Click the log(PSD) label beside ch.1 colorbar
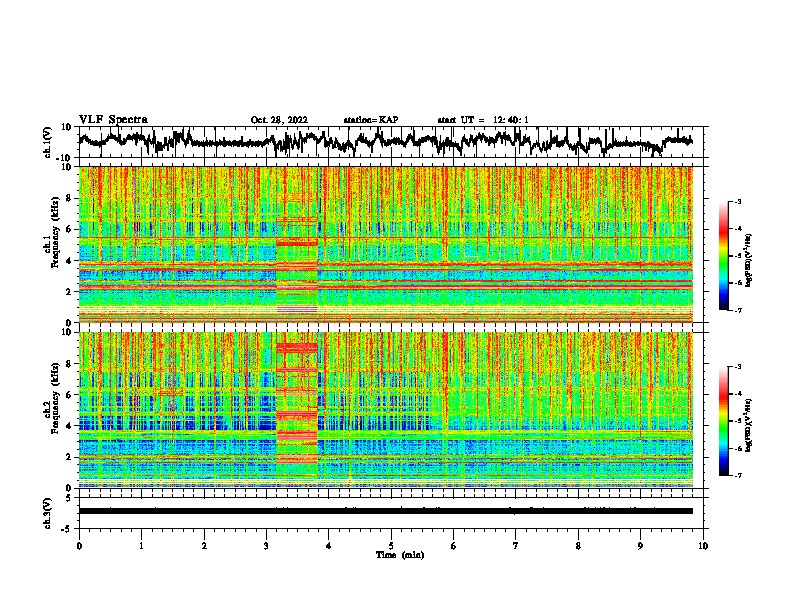 (x=749, y=261)
